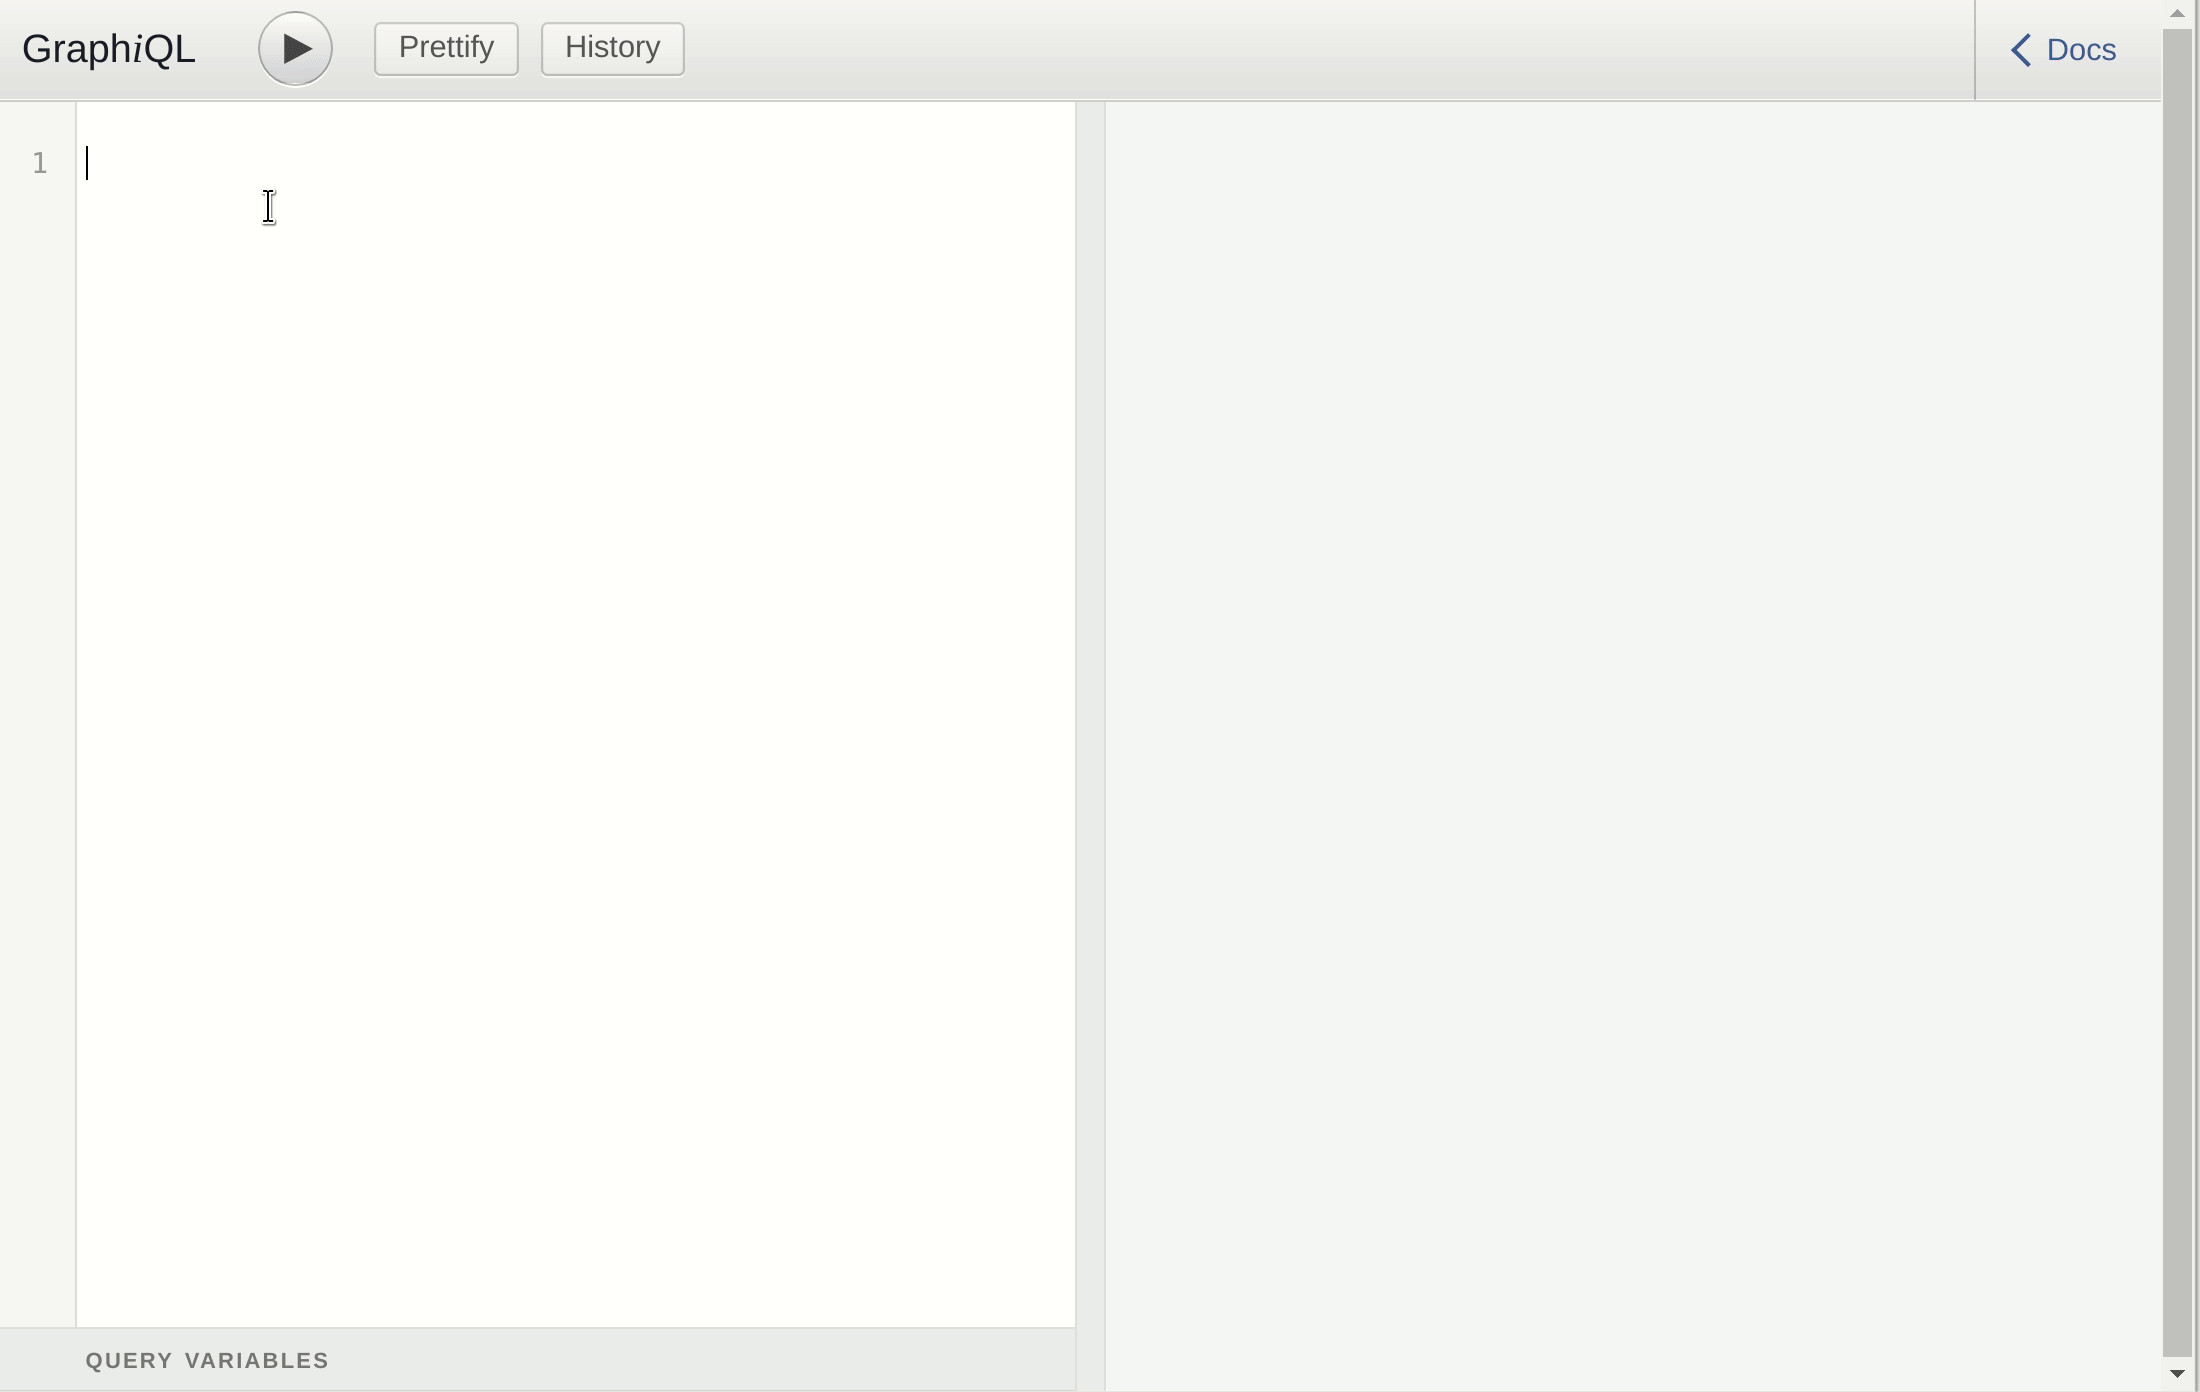Click the play triangle icon in the toolbar

[297, 48]
